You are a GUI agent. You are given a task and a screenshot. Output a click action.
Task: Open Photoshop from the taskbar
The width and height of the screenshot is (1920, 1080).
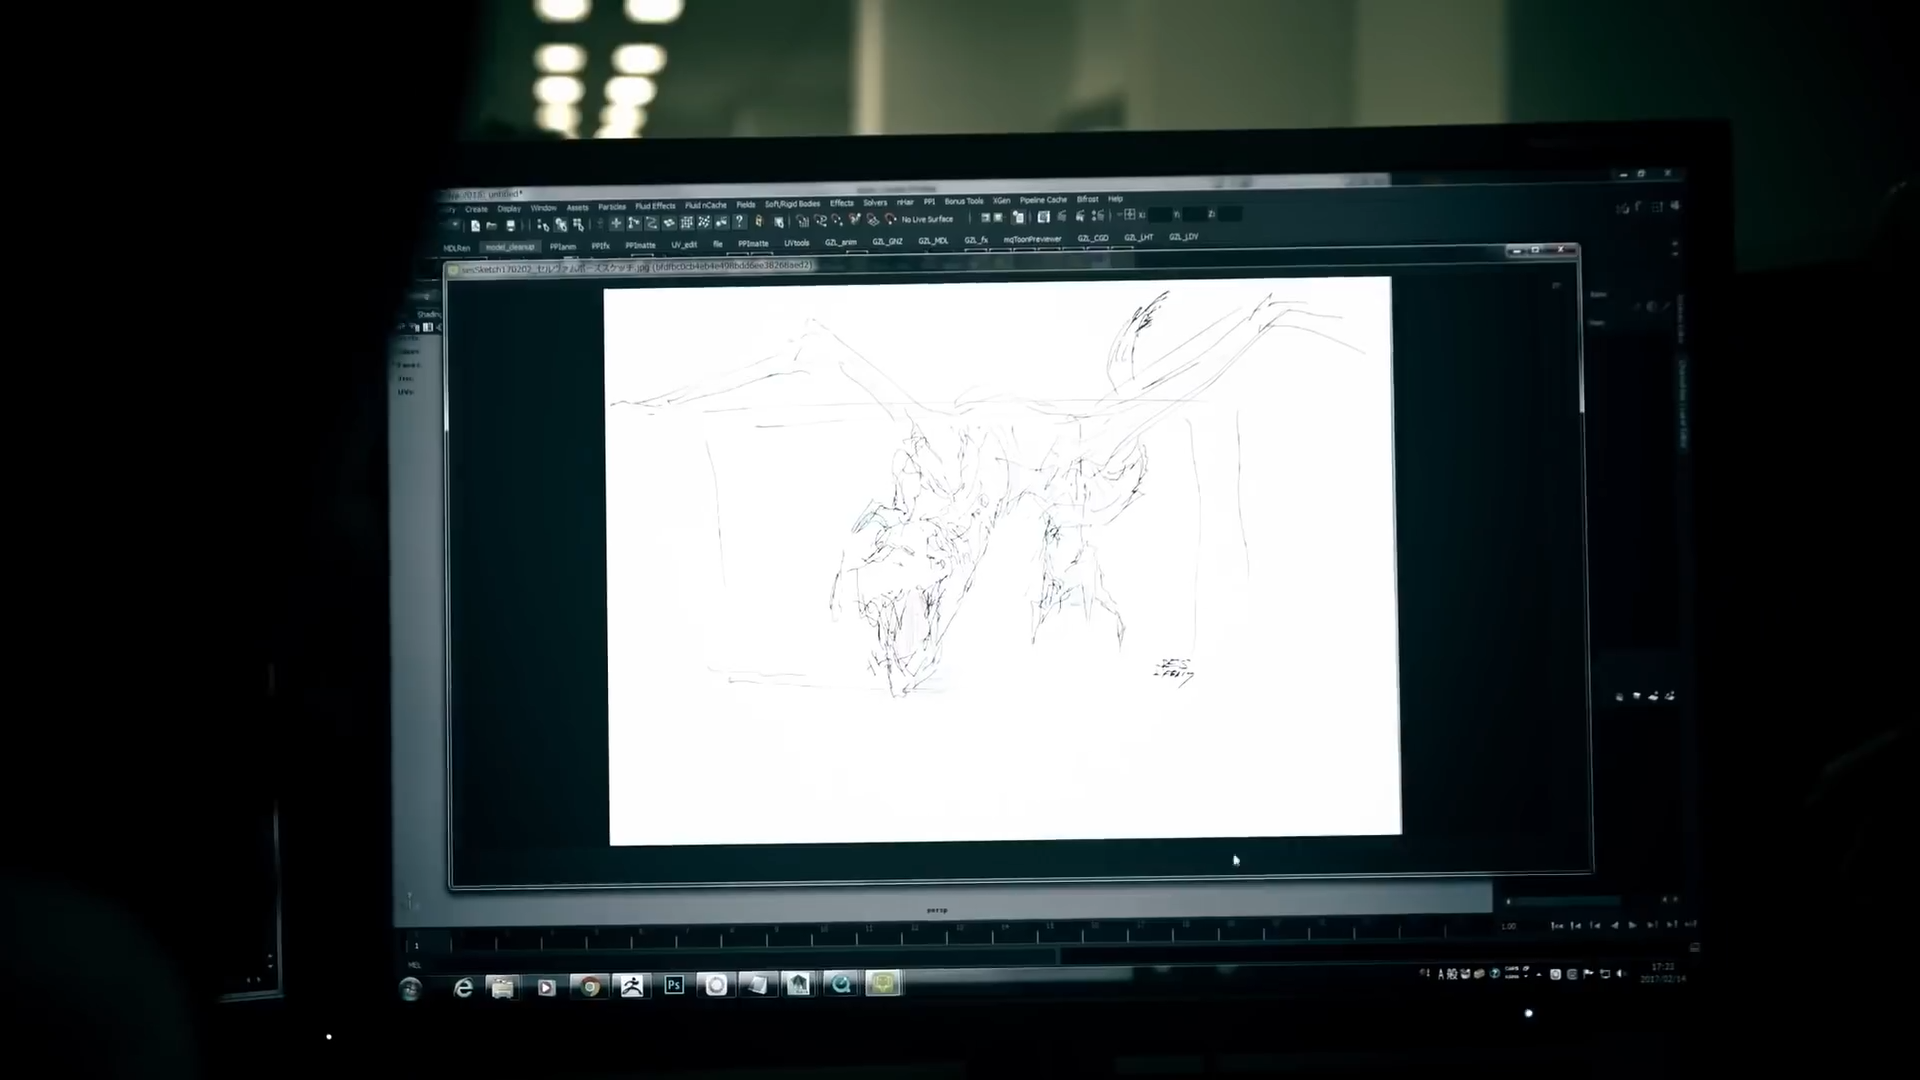click(x=674, y=985)
